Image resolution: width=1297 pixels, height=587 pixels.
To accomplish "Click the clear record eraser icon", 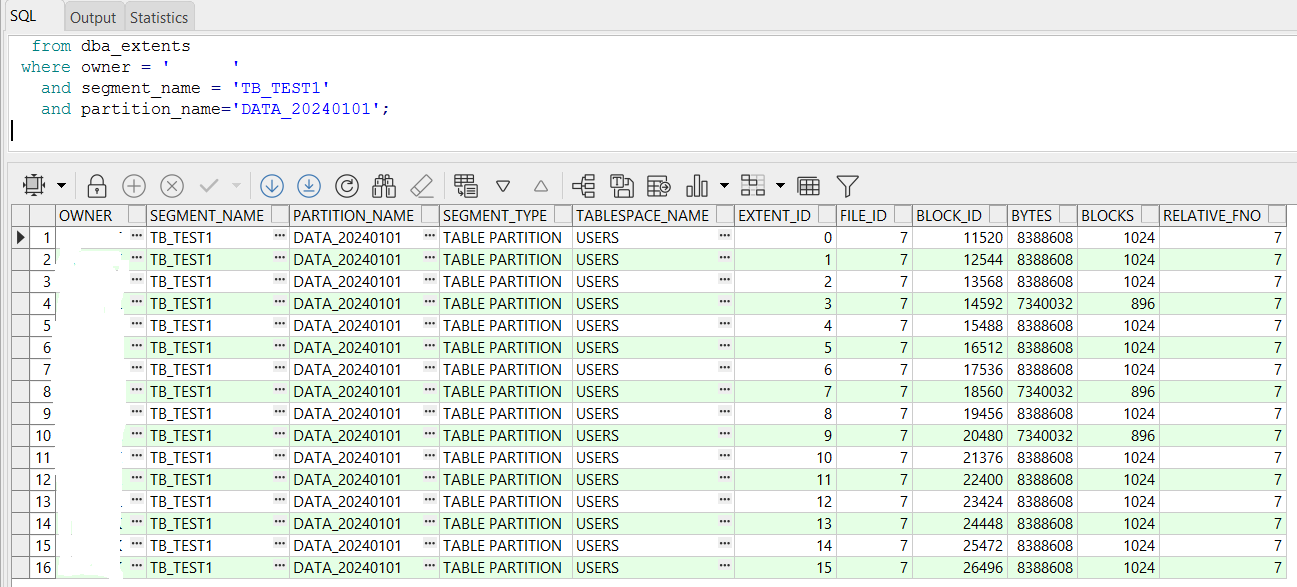I will tap(421, 185).
